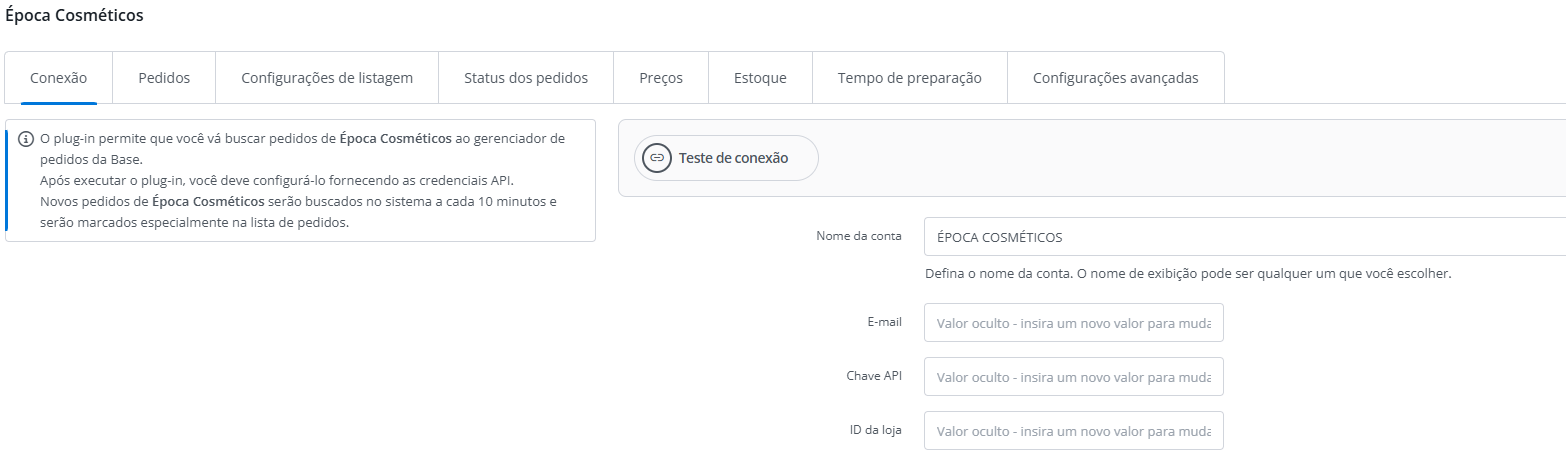Click the chain-link icon for Teste de conexão

657,158
